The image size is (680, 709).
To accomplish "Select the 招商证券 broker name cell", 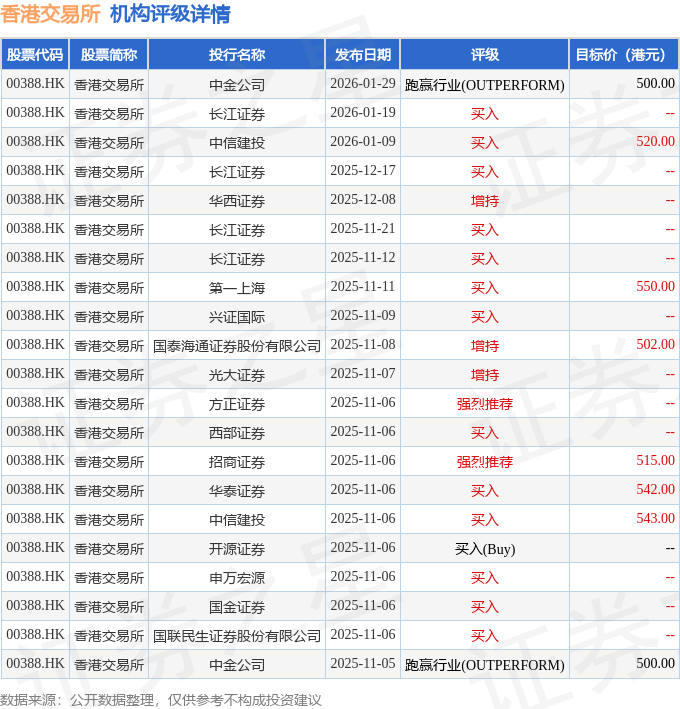I will 236,462.
